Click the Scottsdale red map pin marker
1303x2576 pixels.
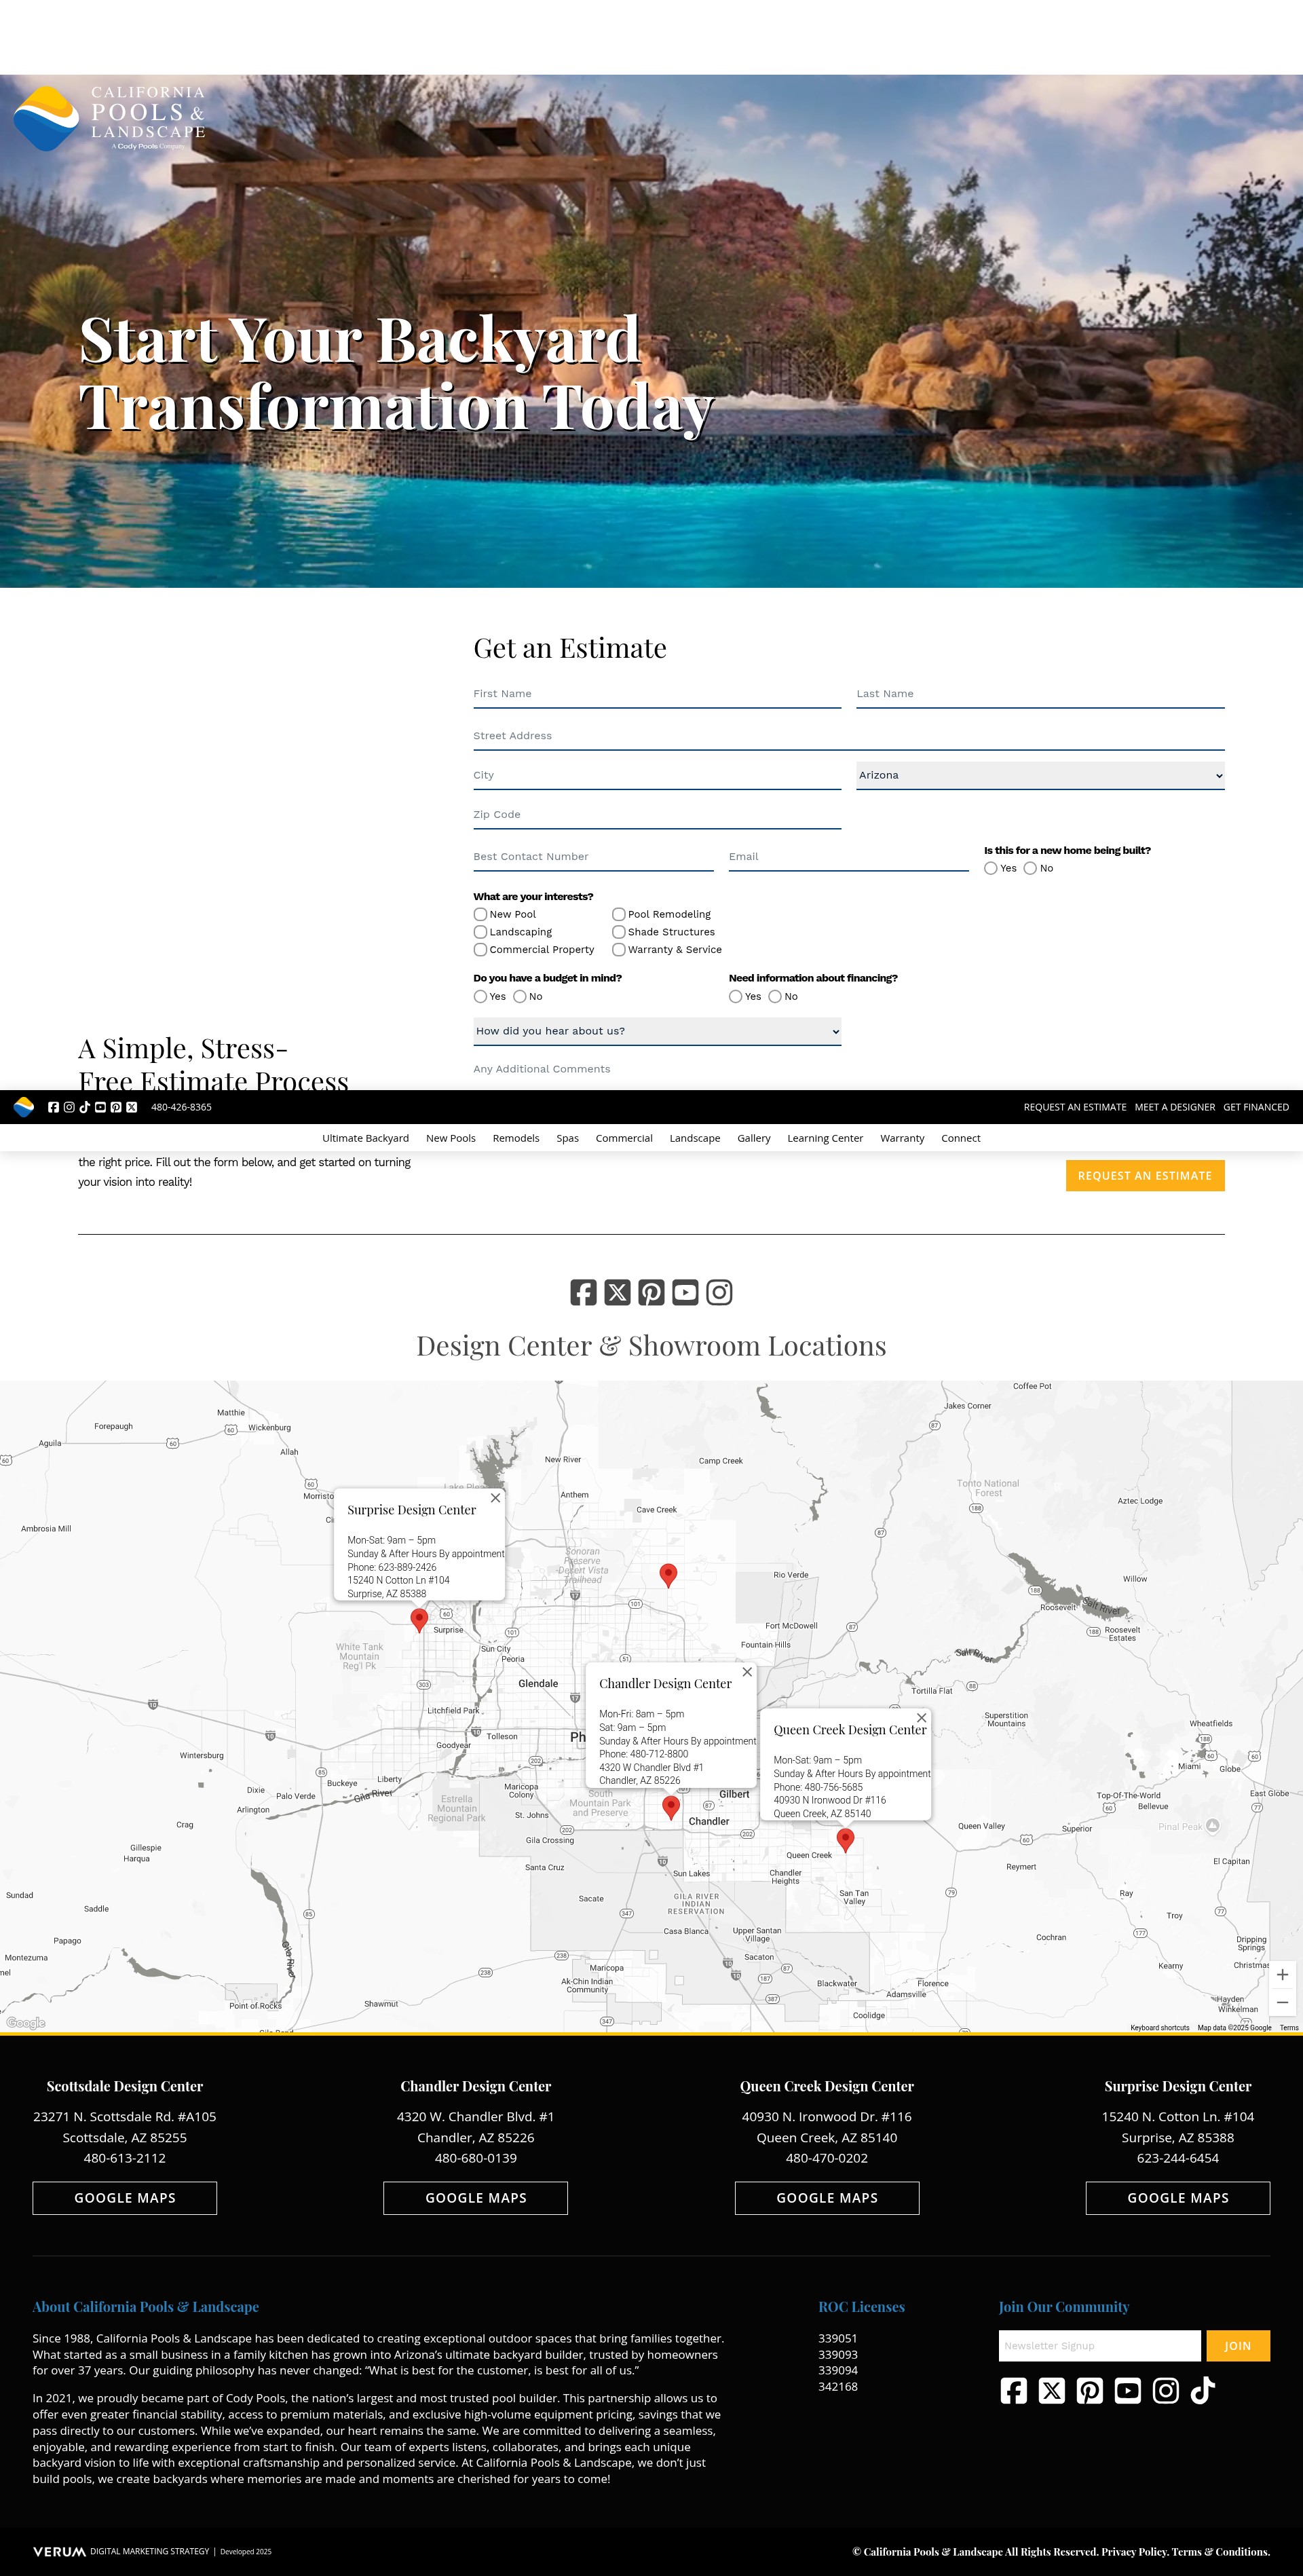click(x=669, y=1575)
